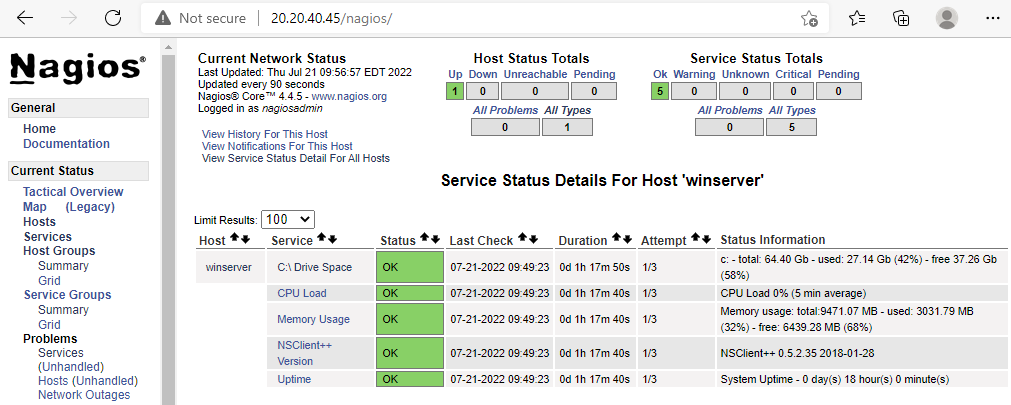Viewport: 1011px width, 405px height.
Task: Sort Attempt column descending arrow
Action: [706, 239]
